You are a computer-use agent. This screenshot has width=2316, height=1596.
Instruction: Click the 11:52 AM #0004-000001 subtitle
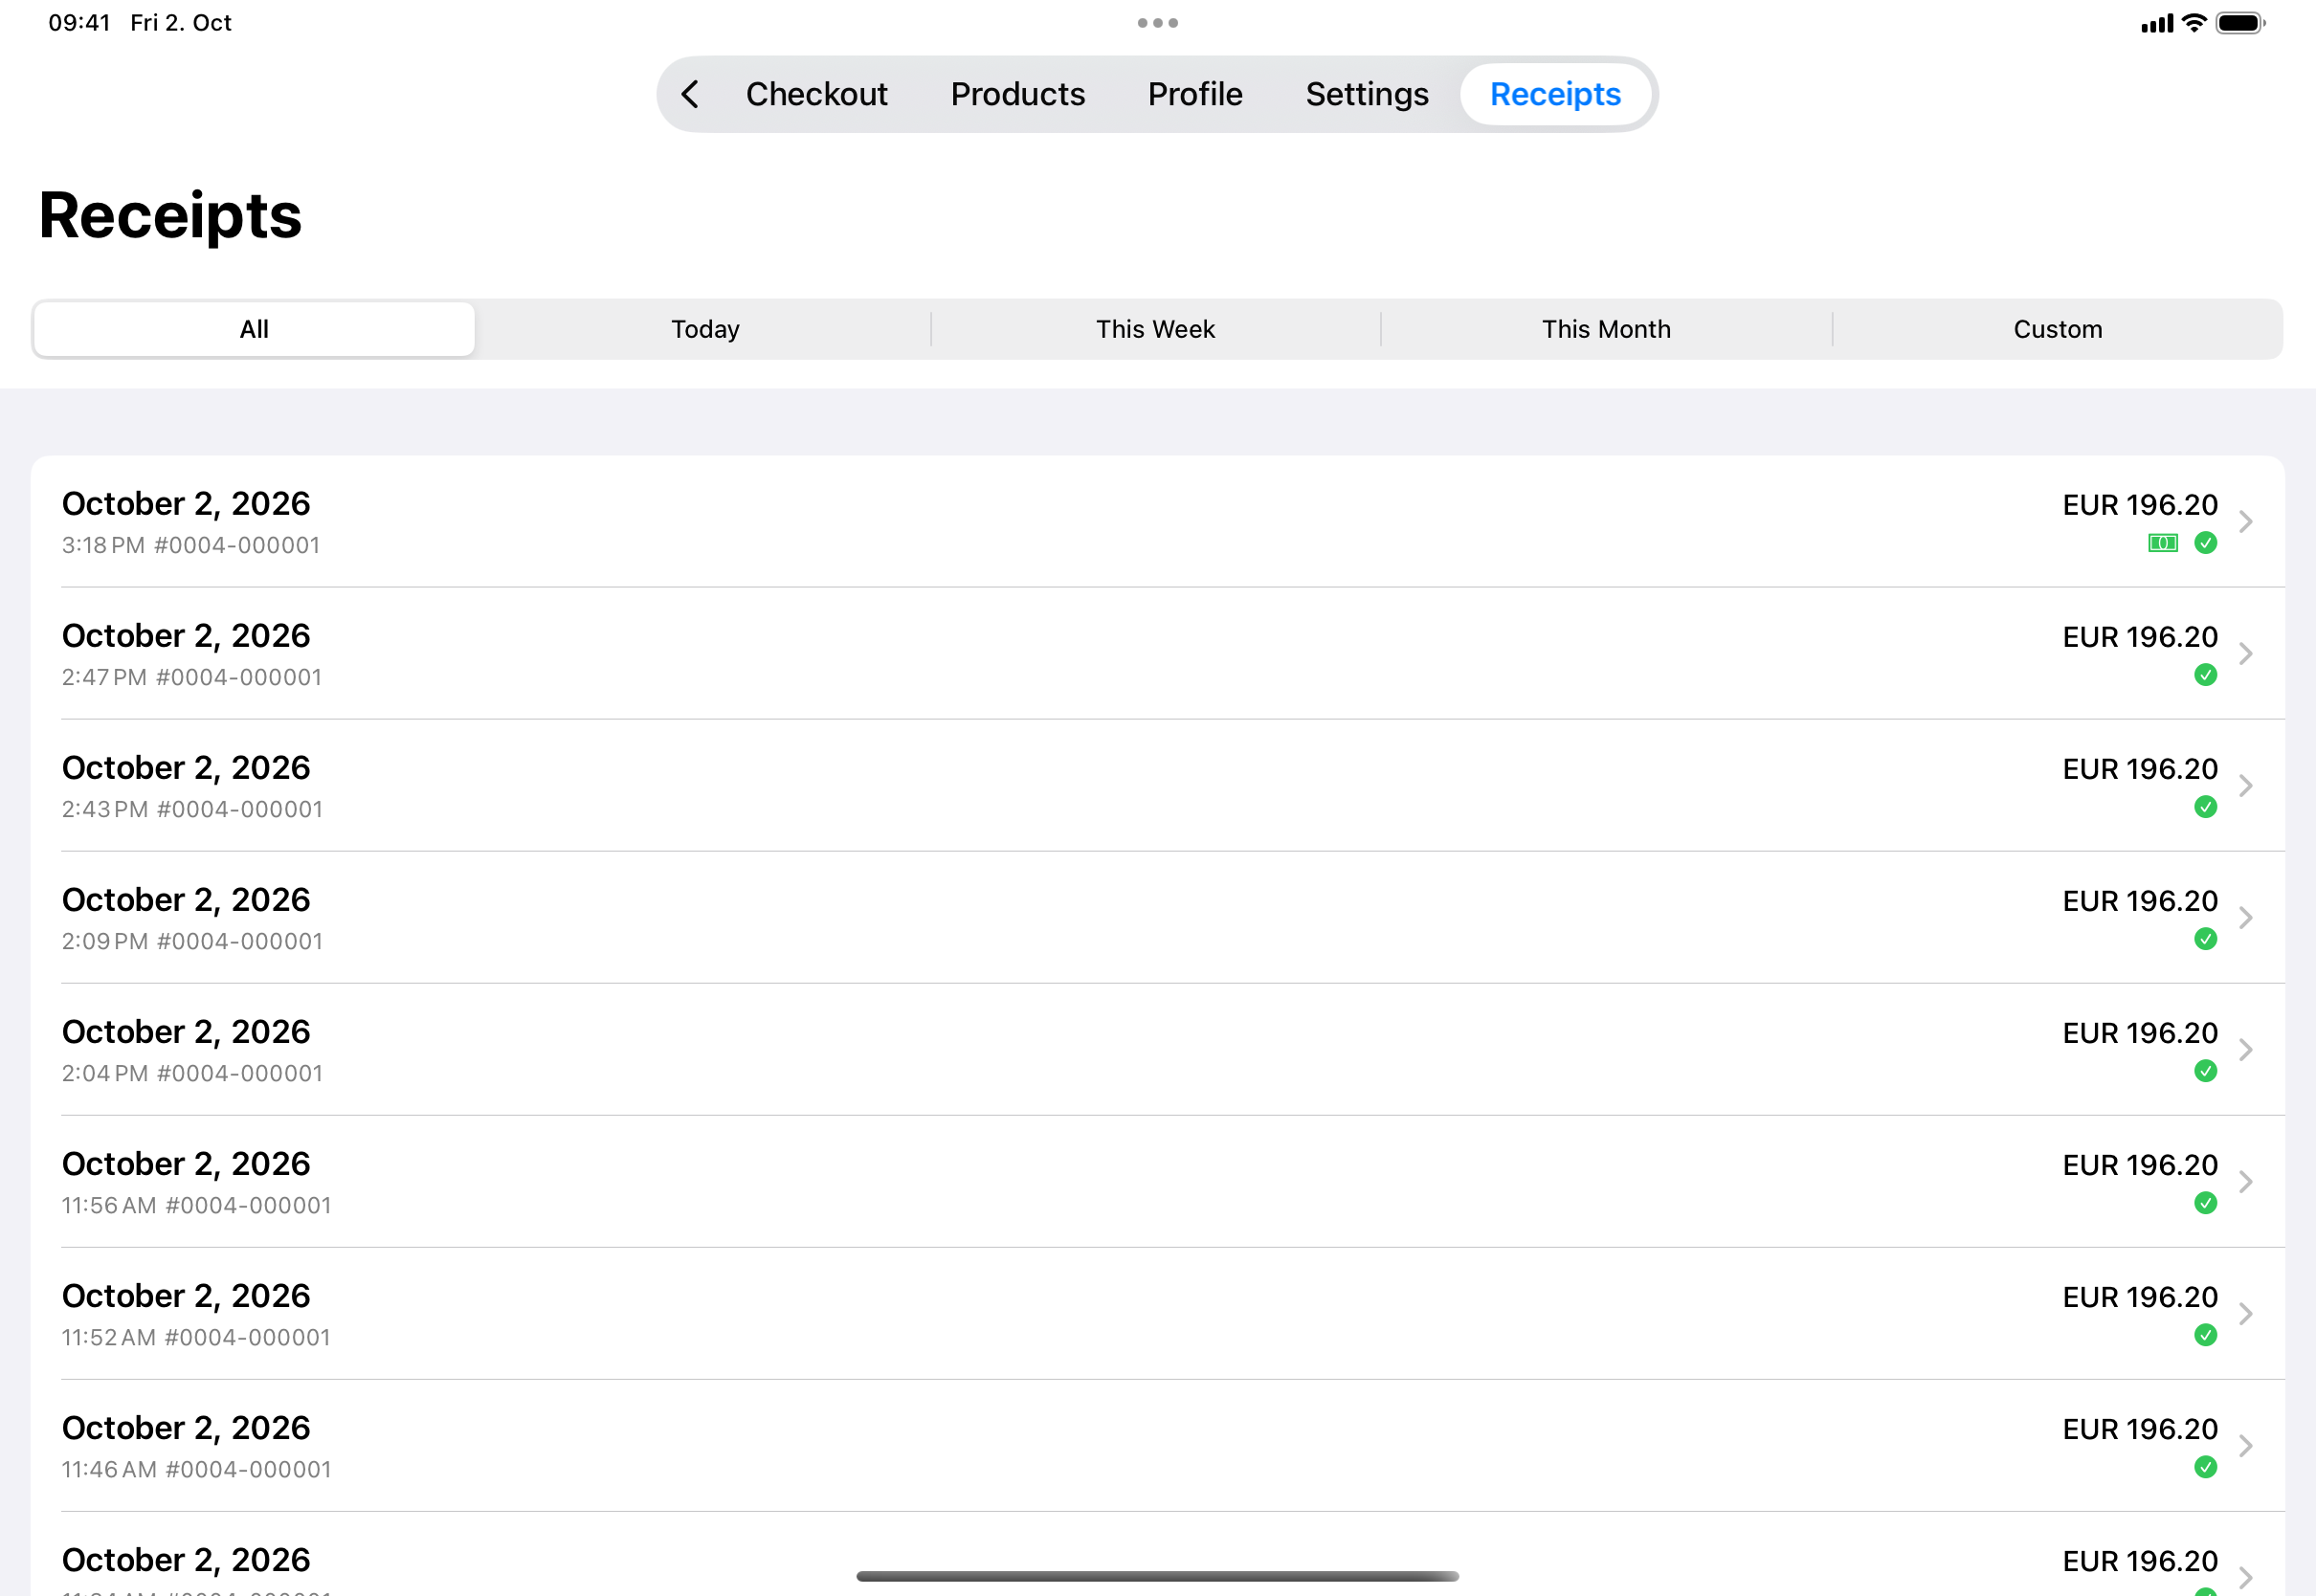pyautogui.click(x=196, y=1337)
